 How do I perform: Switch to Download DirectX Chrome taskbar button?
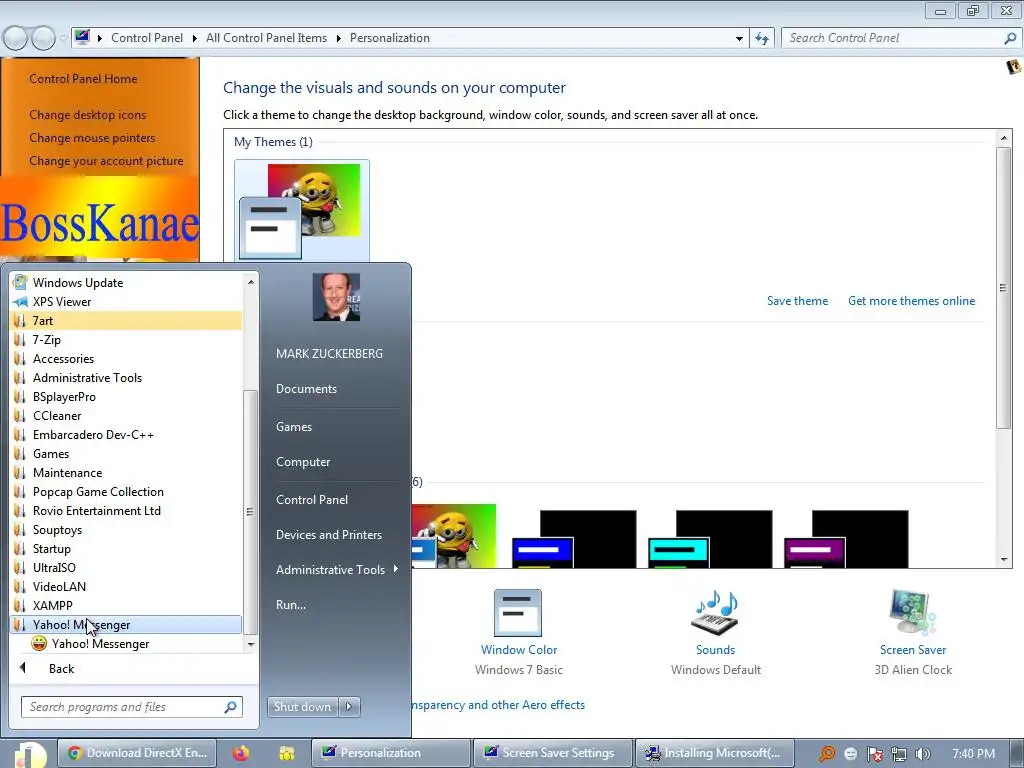point(136,753)
